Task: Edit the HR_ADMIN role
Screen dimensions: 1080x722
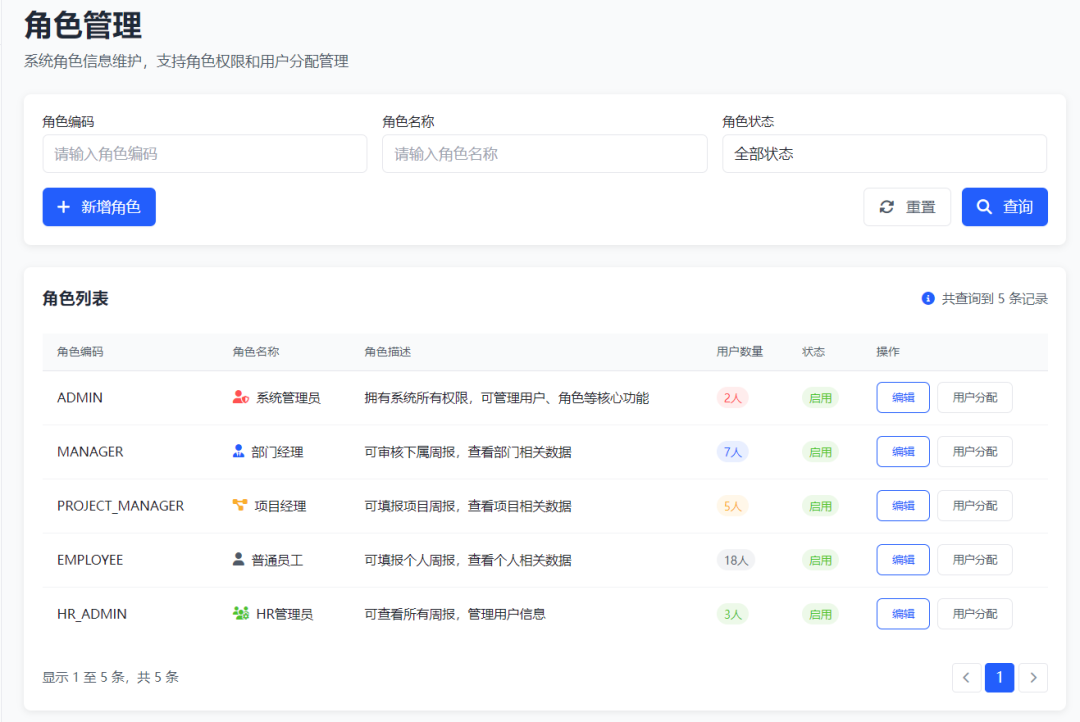Action: (903, 614)
